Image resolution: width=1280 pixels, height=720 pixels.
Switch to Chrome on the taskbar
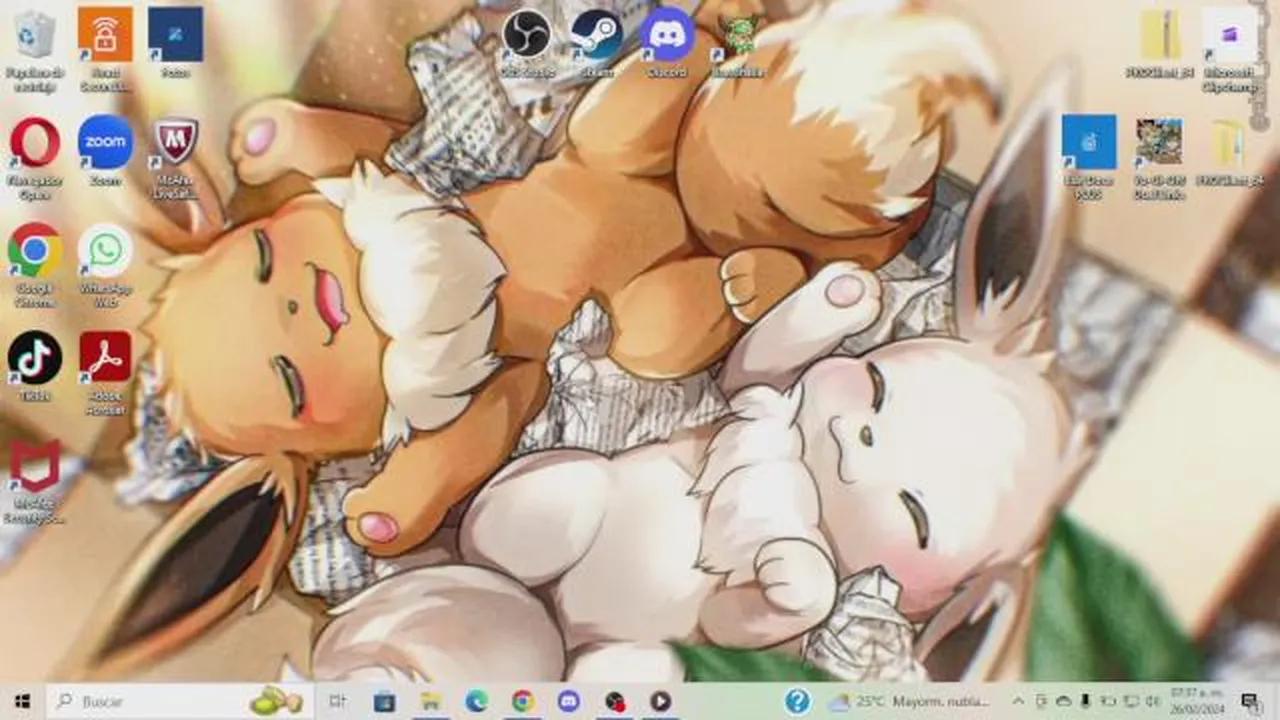pos(523,701)
